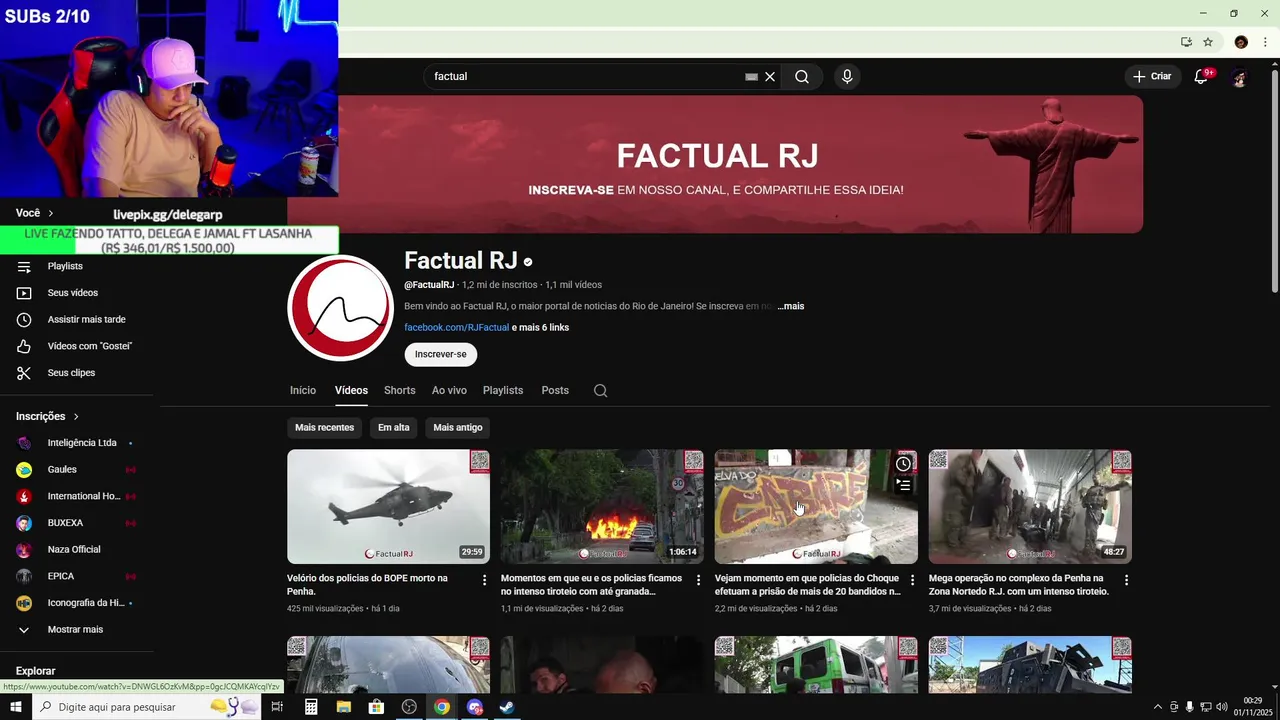Filter videos by Em alta
Image resolution: width=1280 pixels, height=720 pixels.
(x=394, y=428)
